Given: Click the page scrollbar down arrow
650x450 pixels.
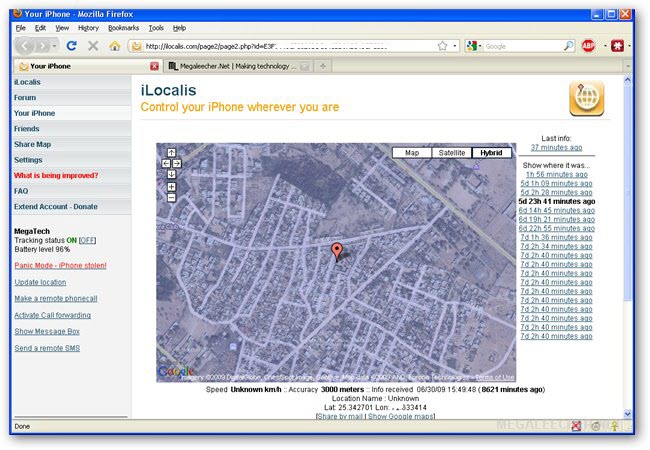Looking at the screenshot, I should tap(628, 414).
